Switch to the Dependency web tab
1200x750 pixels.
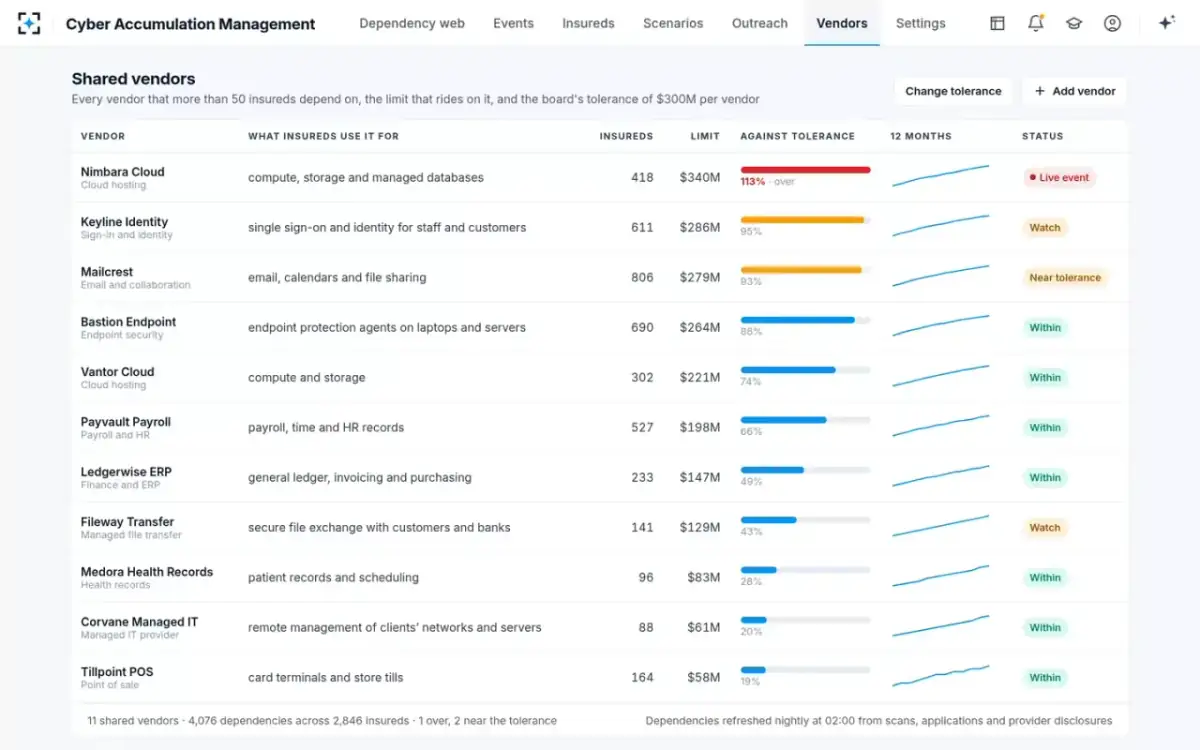pos(412,23)
